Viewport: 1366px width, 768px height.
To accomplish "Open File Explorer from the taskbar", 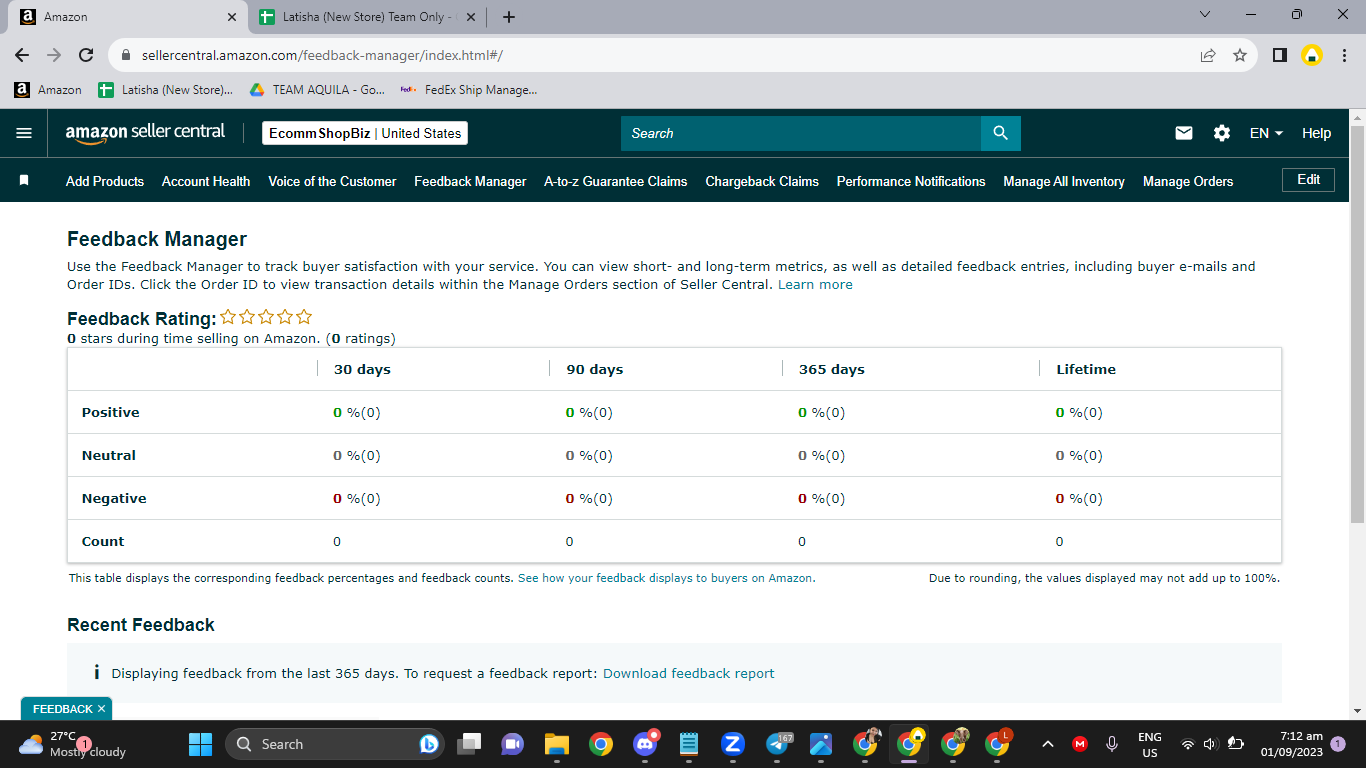I will pos(557,744).
